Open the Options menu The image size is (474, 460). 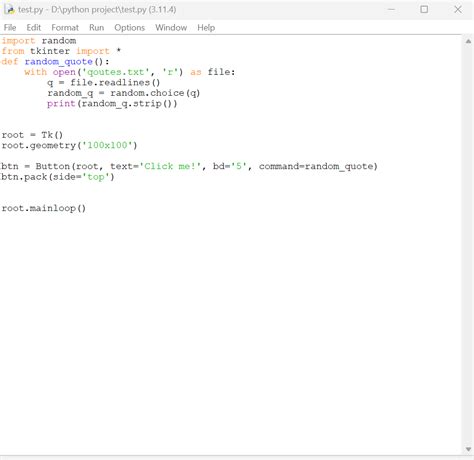[x=129, y=28]
